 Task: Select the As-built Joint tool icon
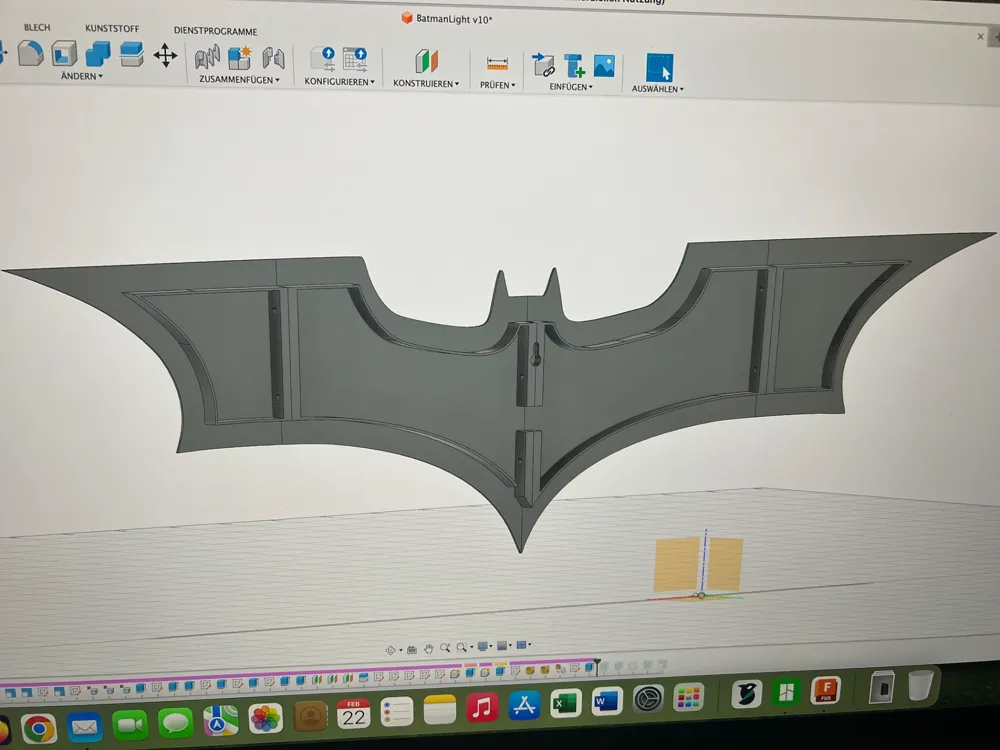273,58
